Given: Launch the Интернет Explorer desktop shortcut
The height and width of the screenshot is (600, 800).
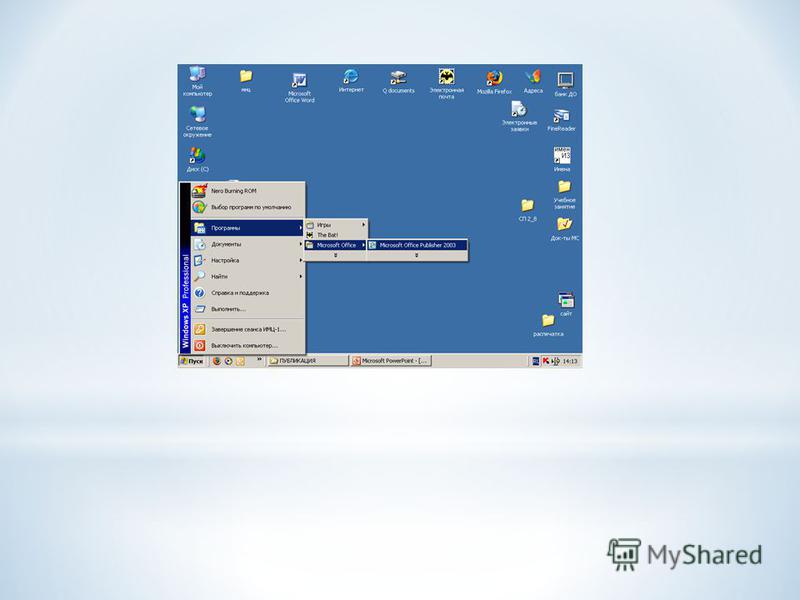Looking at the screenshot, I should [x=351, y=81].
